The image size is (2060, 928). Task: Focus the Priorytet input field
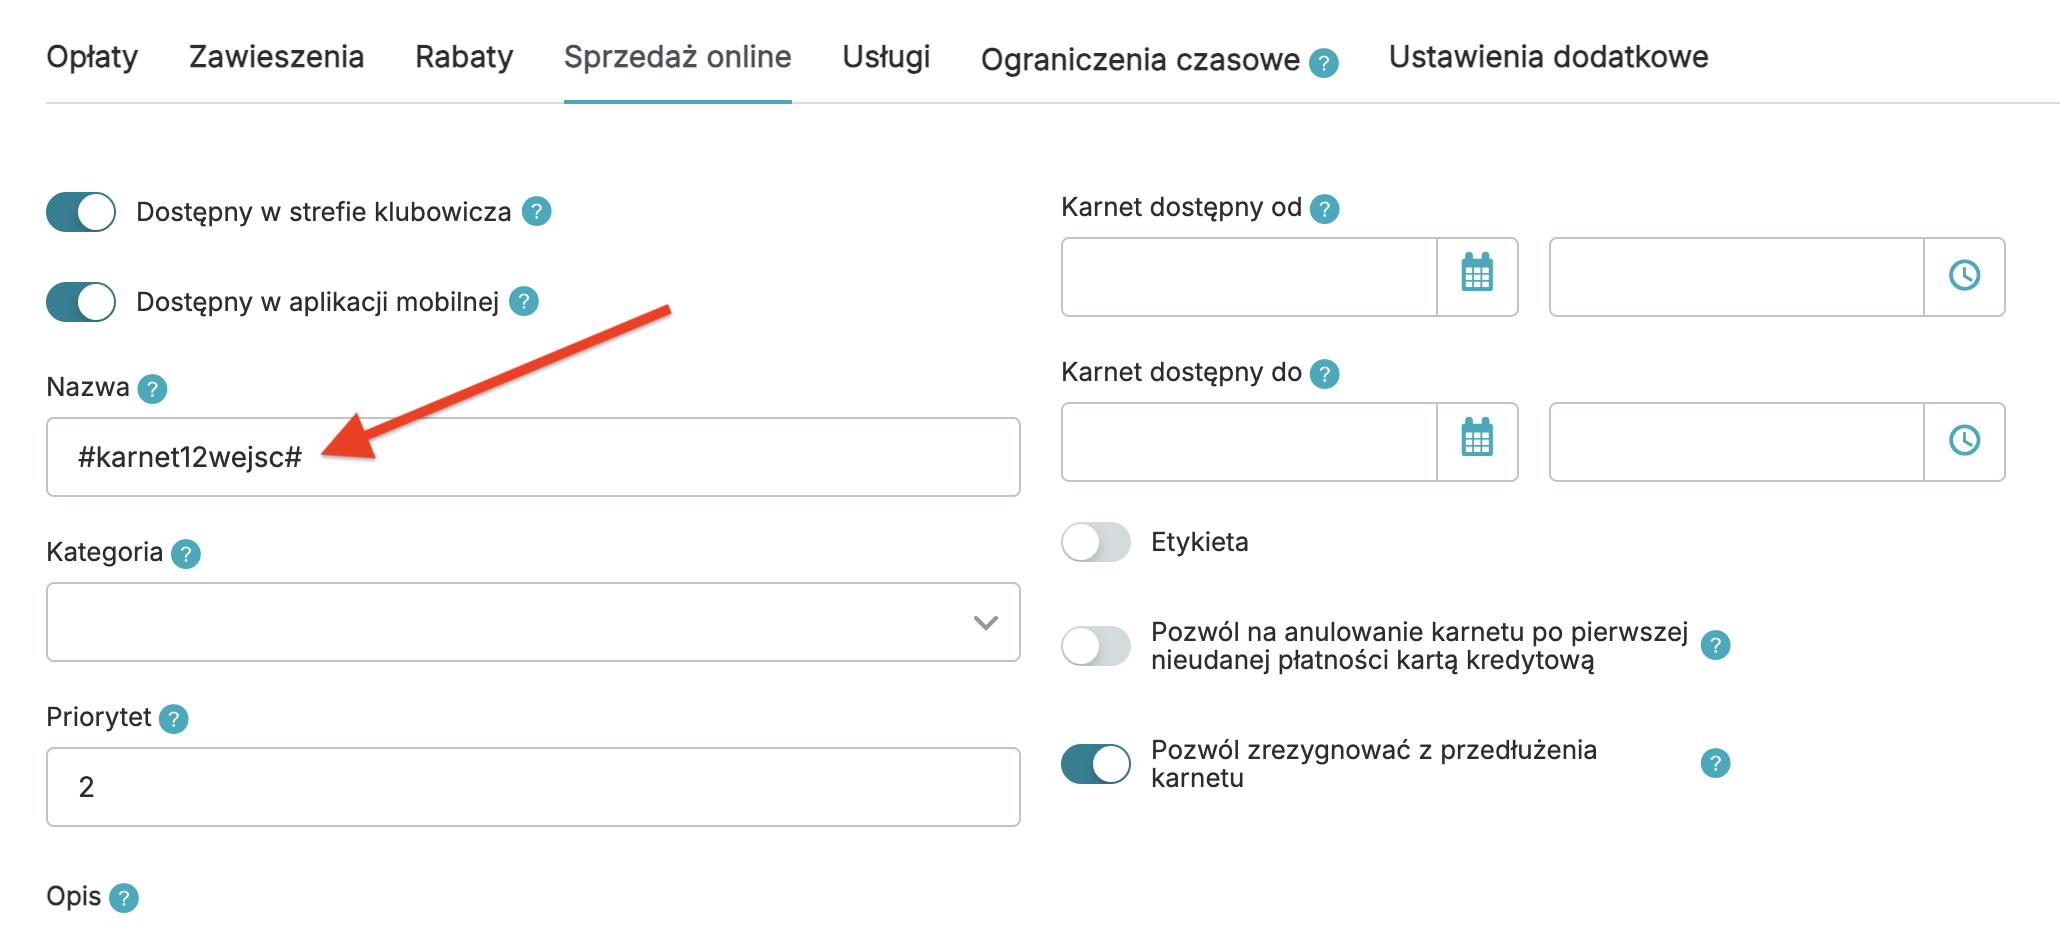pyautogui.click(x=533, y=787)
